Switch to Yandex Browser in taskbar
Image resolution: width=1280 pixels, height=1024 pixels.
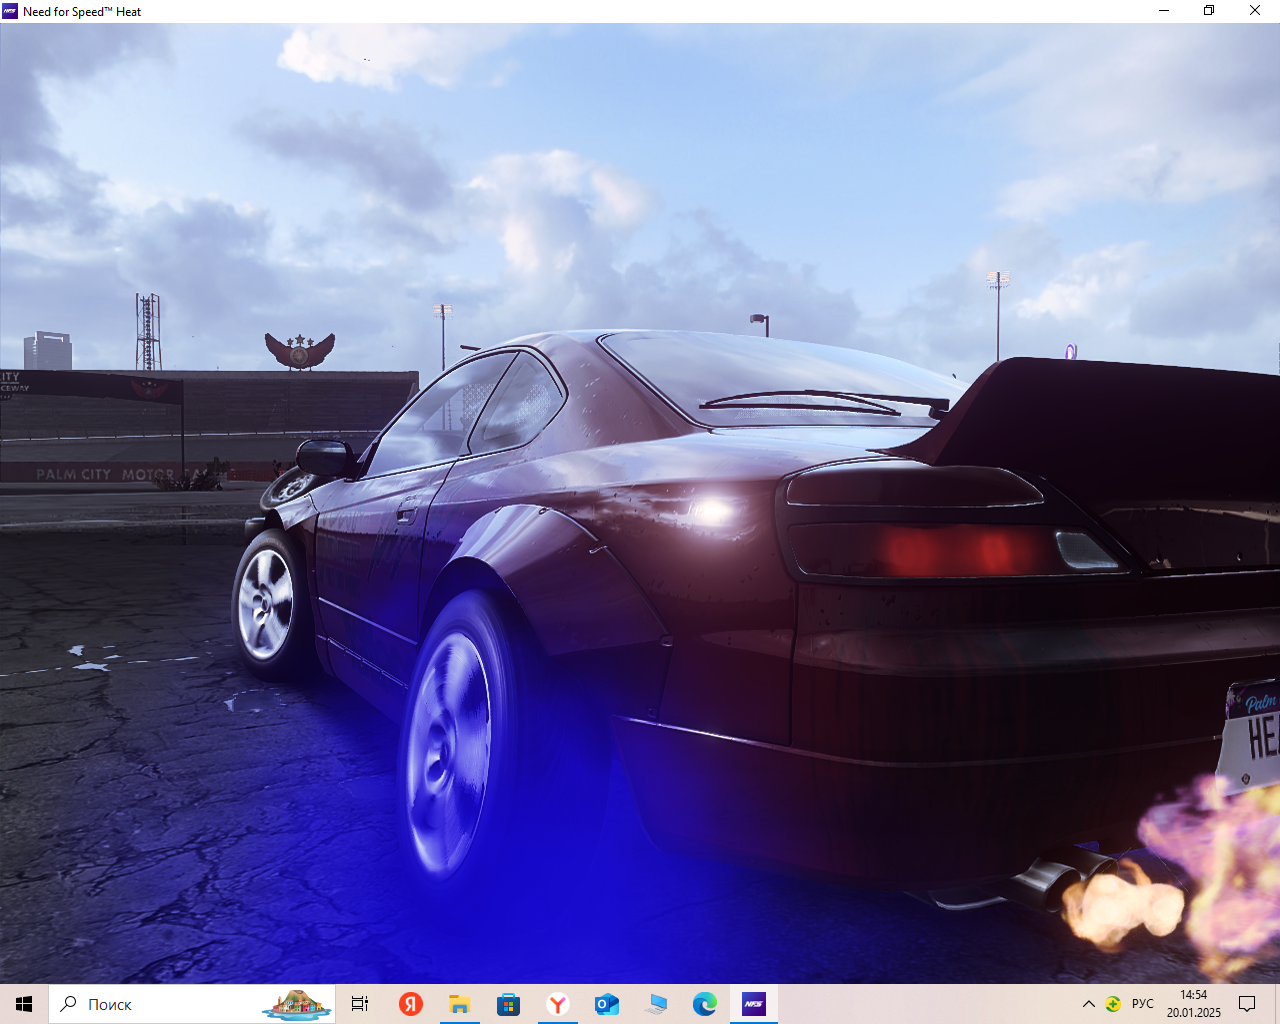pyautogui.click(x=558, y=1004)
